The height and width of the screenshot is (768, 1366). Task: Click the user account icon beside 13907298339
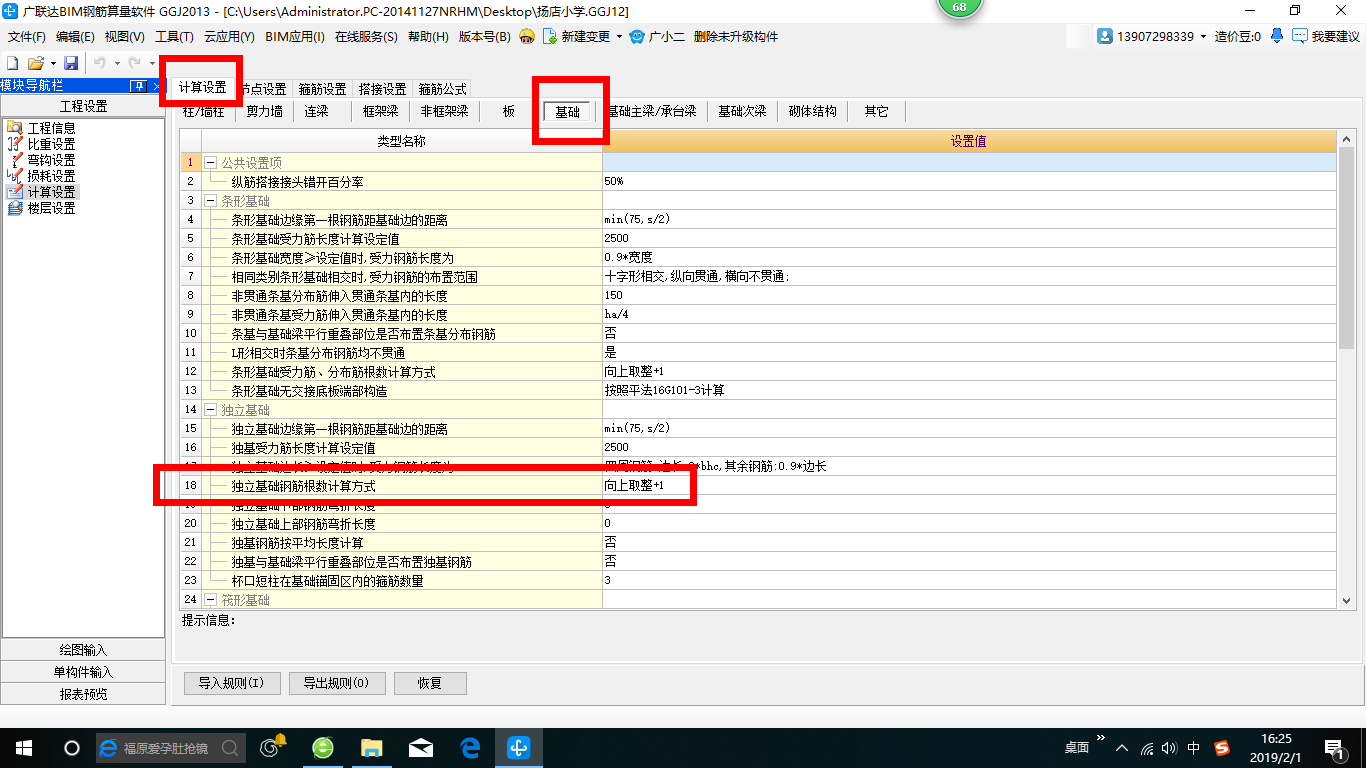tap(1105, 36)
